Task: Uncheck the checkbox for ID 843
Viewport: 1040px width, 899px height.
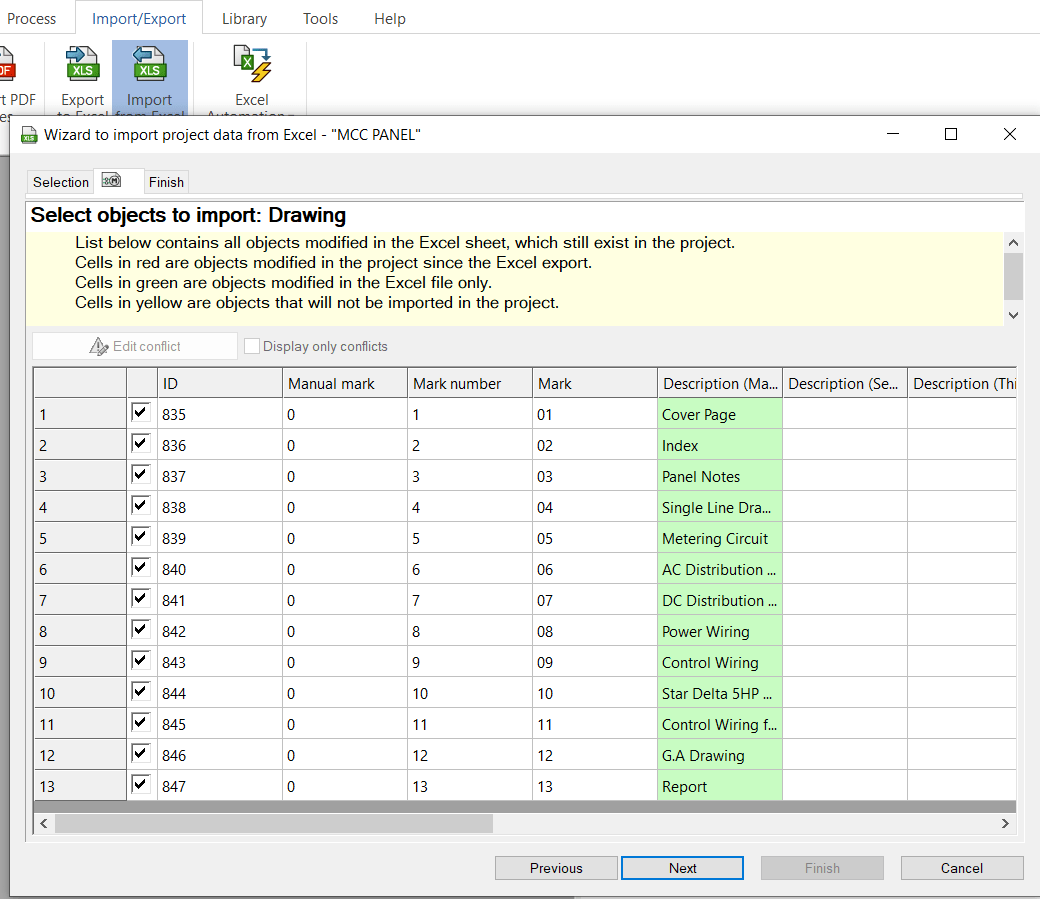Action: (x=141, y=660)
